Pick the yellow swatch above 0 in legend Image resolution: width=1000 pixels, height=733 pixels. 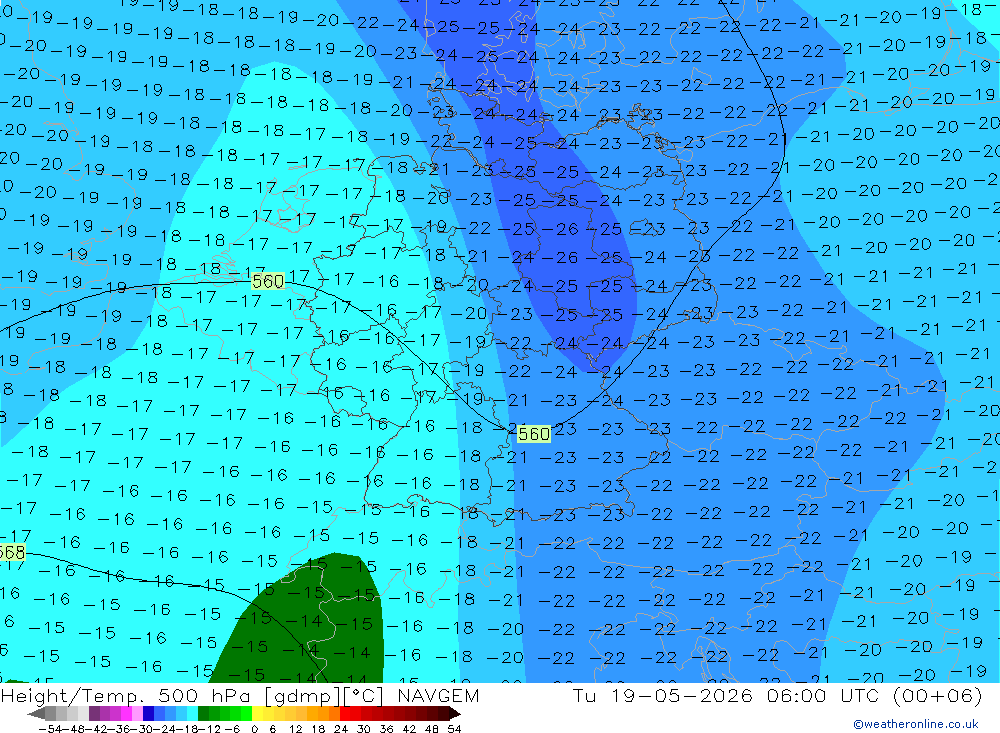(x=257, y=713)
